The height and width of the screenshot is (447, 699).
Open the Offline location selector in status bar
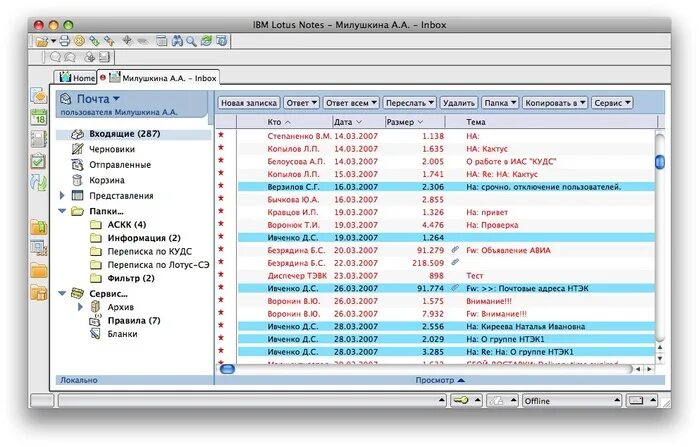tap(572, 401)
